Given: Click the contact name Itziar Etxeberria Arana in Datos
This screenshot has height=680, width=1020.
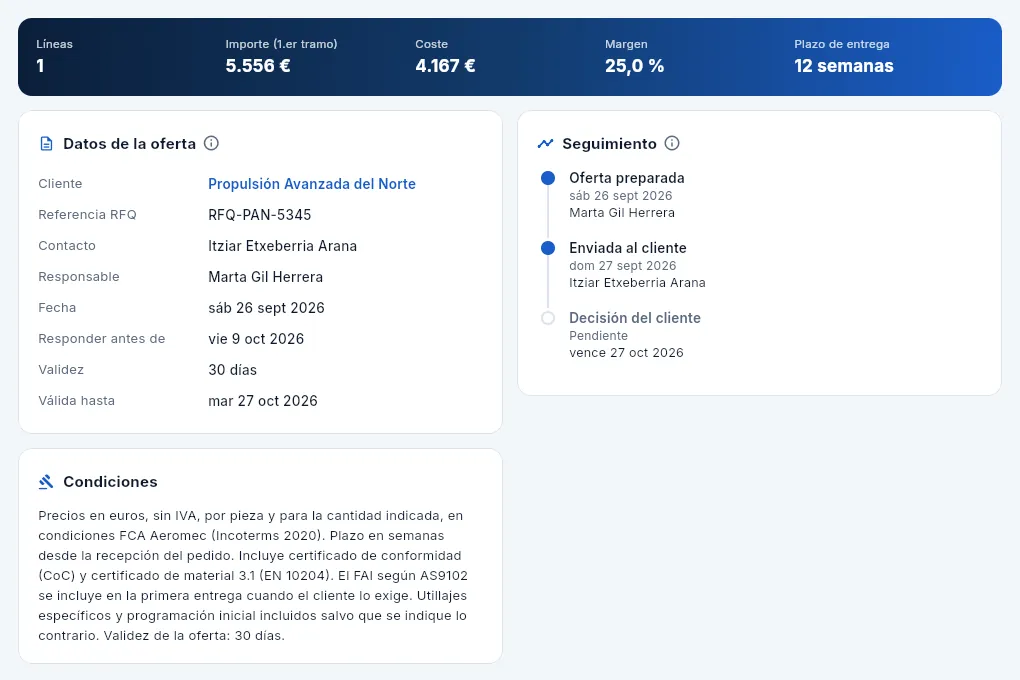Looking at the screenshot, I should pos(282,246).
